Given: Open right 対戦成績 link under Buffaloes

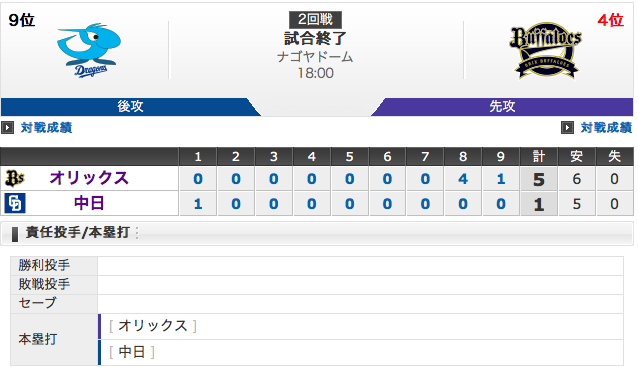Looking at the screenshot, I should point(606,128).
